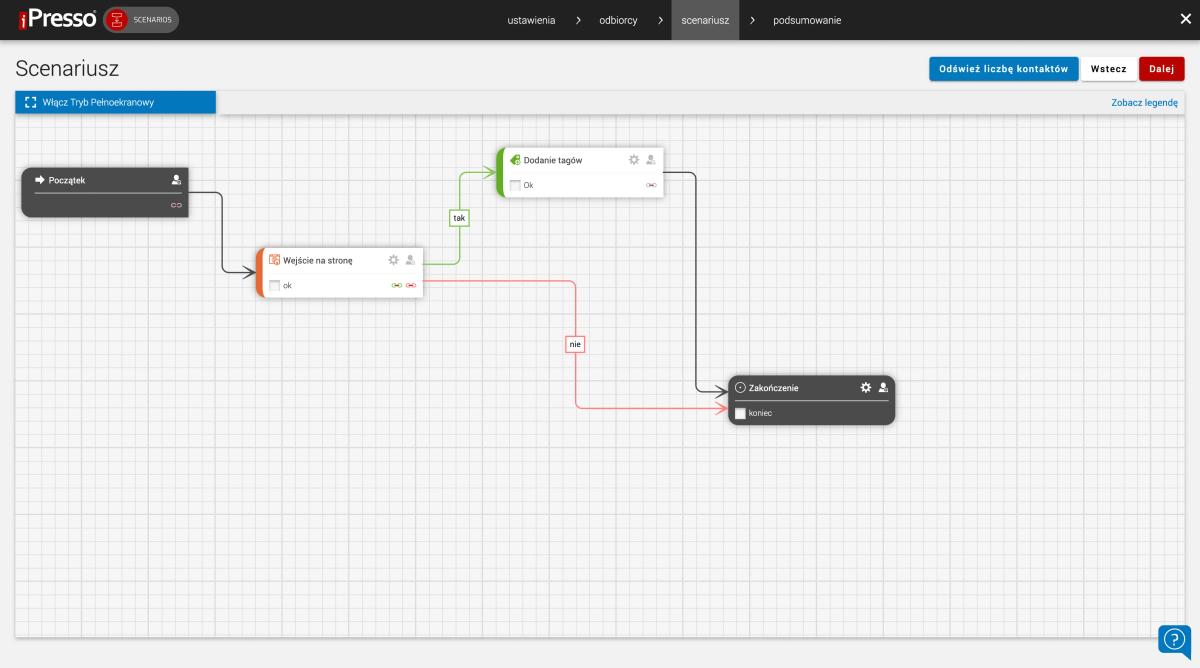Click red link connector on Dodanie tagów node

point(652,185)
